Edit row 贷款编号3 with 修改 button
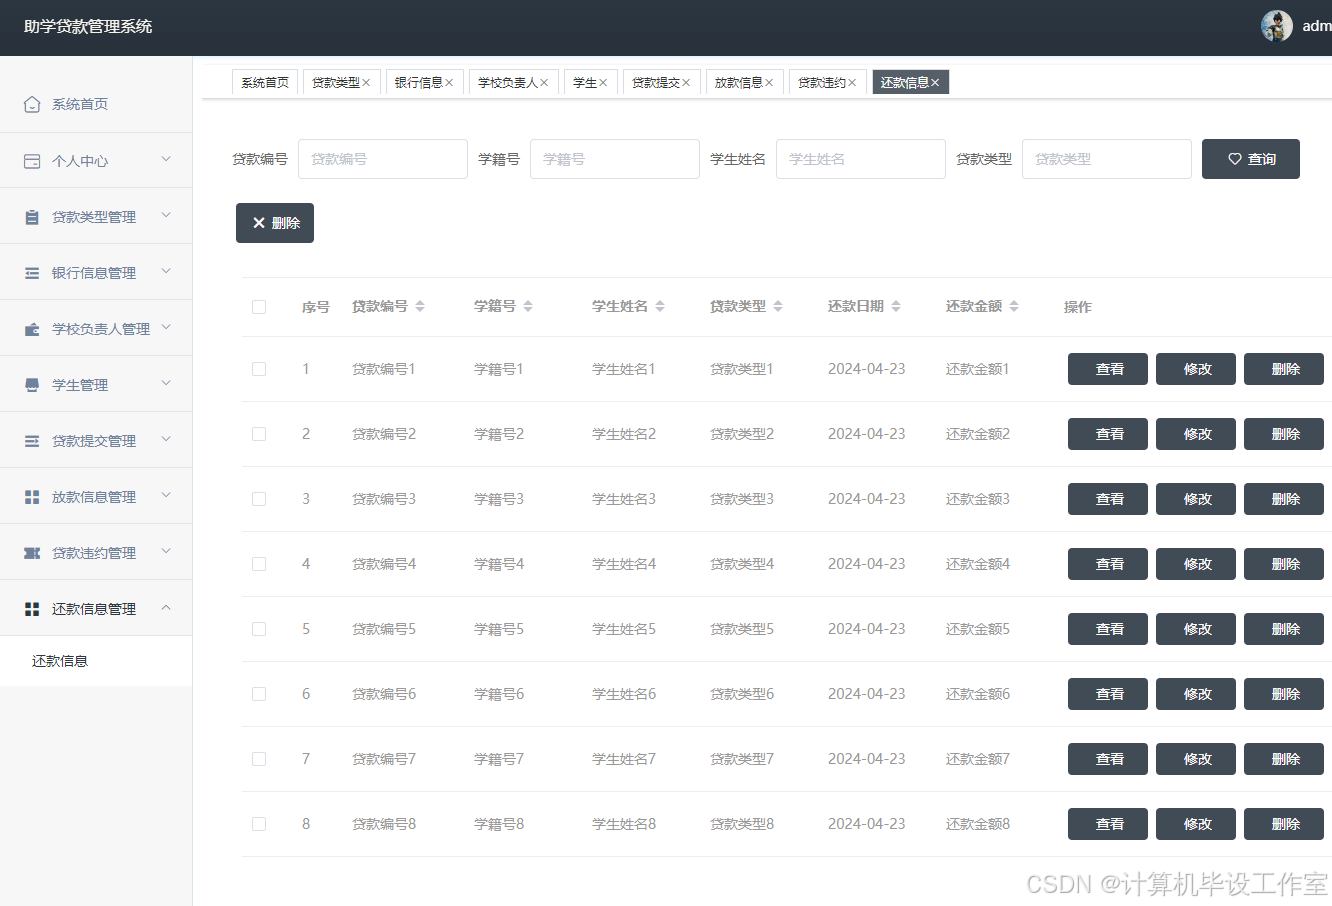Viewport: 1332px width, 906px height. coord(1196,499)
